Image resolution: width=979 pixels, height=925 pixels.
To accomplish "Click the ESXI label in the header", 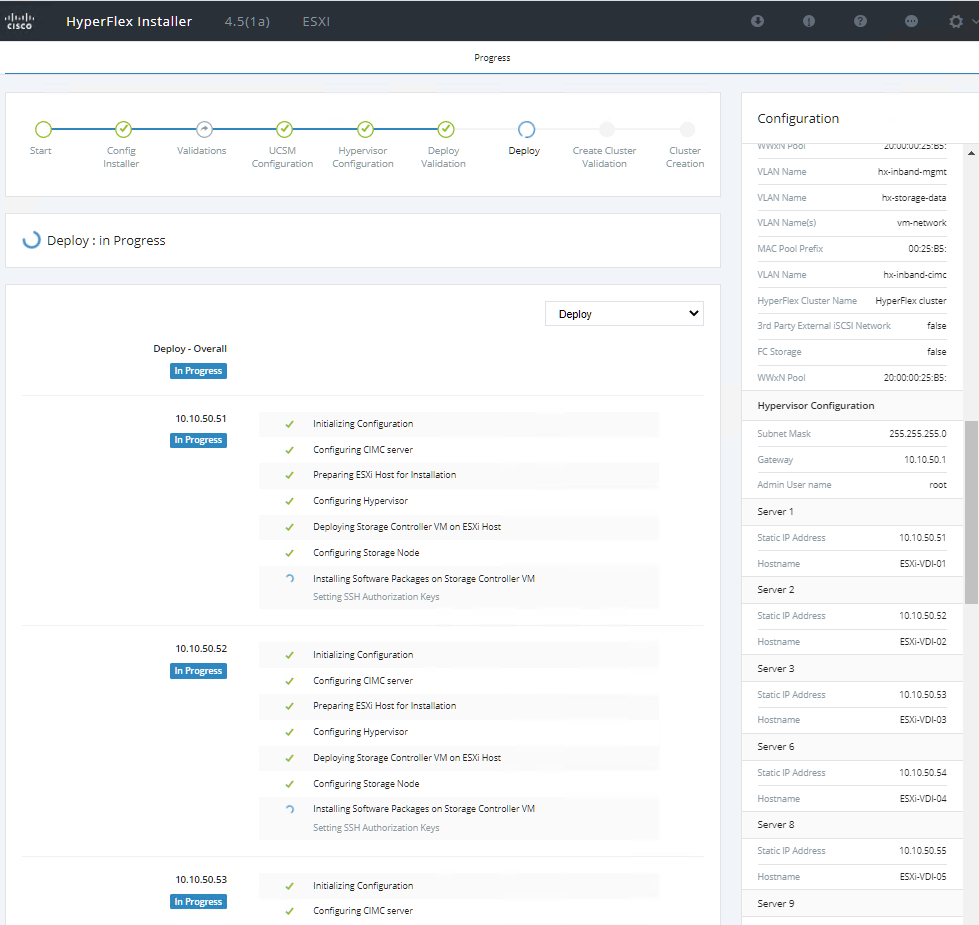I will [316, 21].
